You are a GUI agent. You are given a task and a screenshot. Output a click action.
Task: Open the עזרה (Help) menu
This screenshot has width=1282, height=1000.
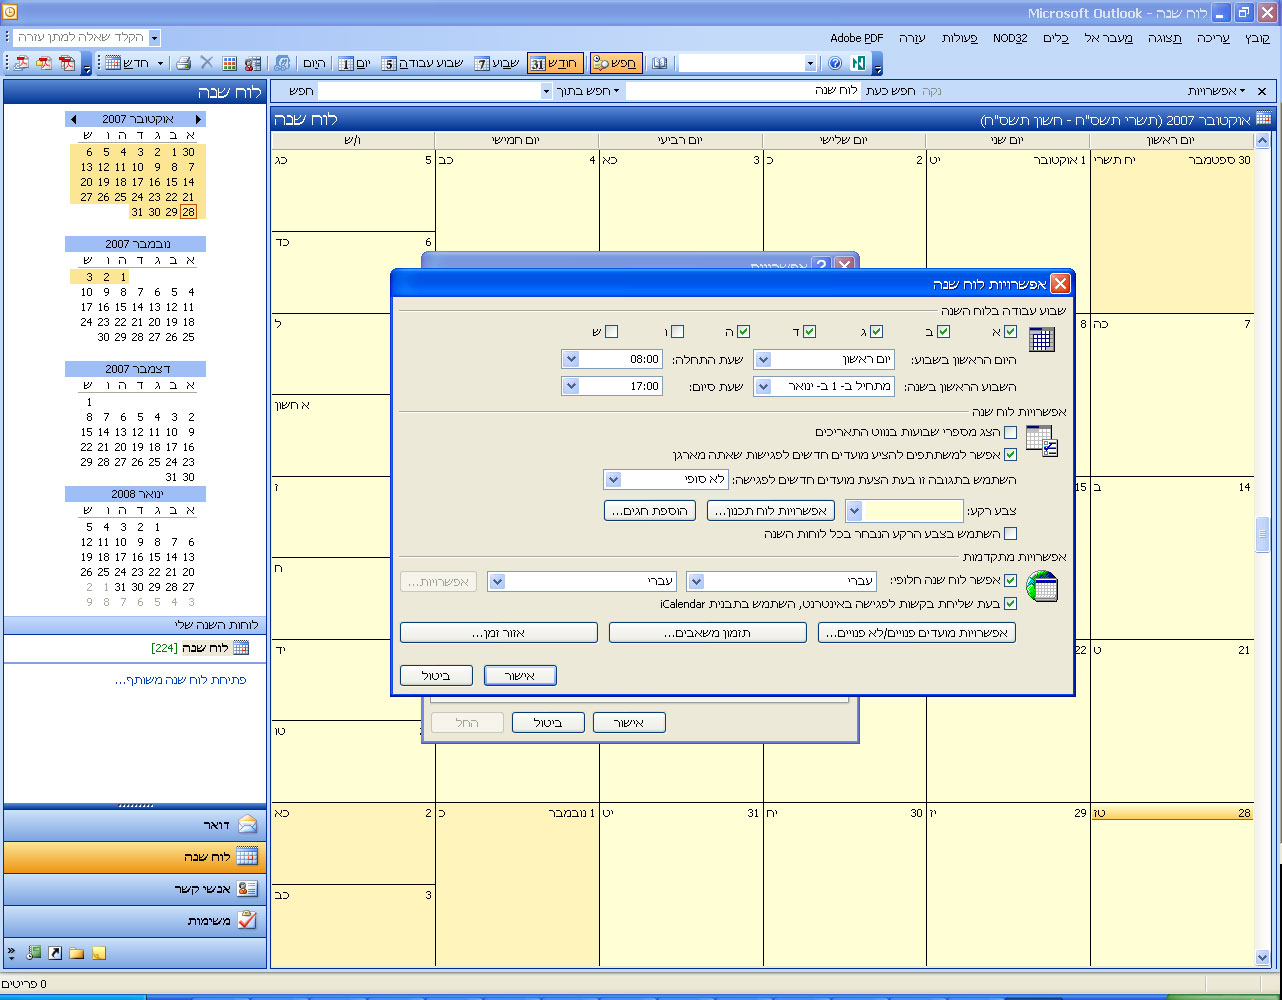click(x=911, y=38)
